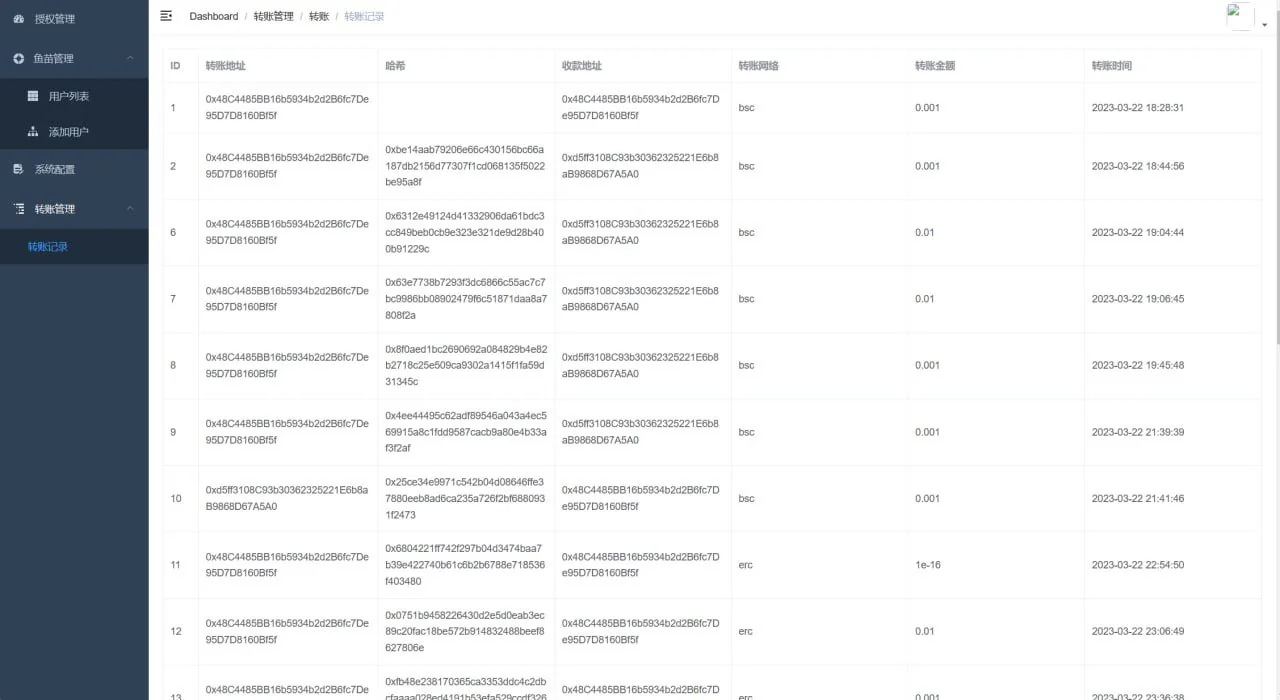Click the page vertical scrollbar

1275,200
